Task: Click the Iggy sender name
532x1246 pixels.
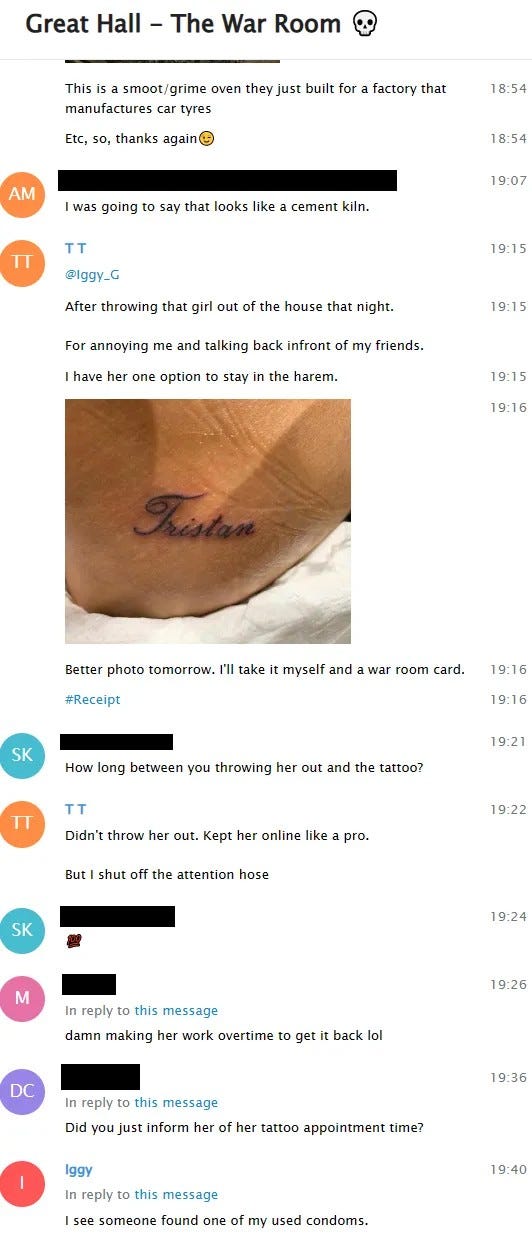Action: pyautogui.click(x=79, y=1170)
